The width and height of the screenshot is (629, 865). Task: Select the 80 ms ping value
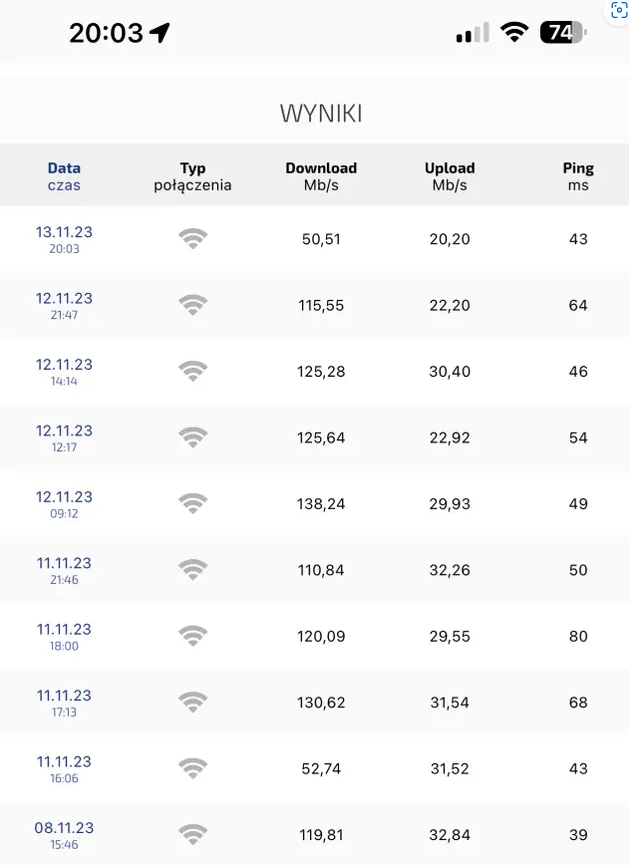(578, 636)
